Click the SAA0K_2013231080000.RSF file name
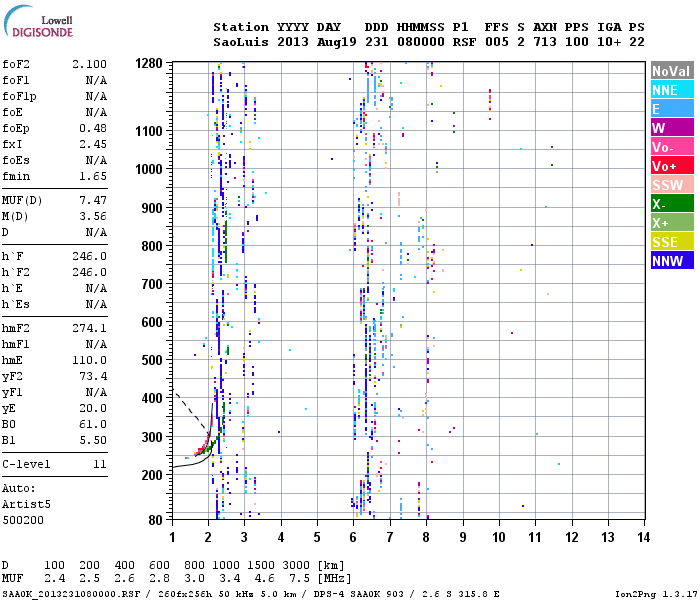 pos(71,594)
